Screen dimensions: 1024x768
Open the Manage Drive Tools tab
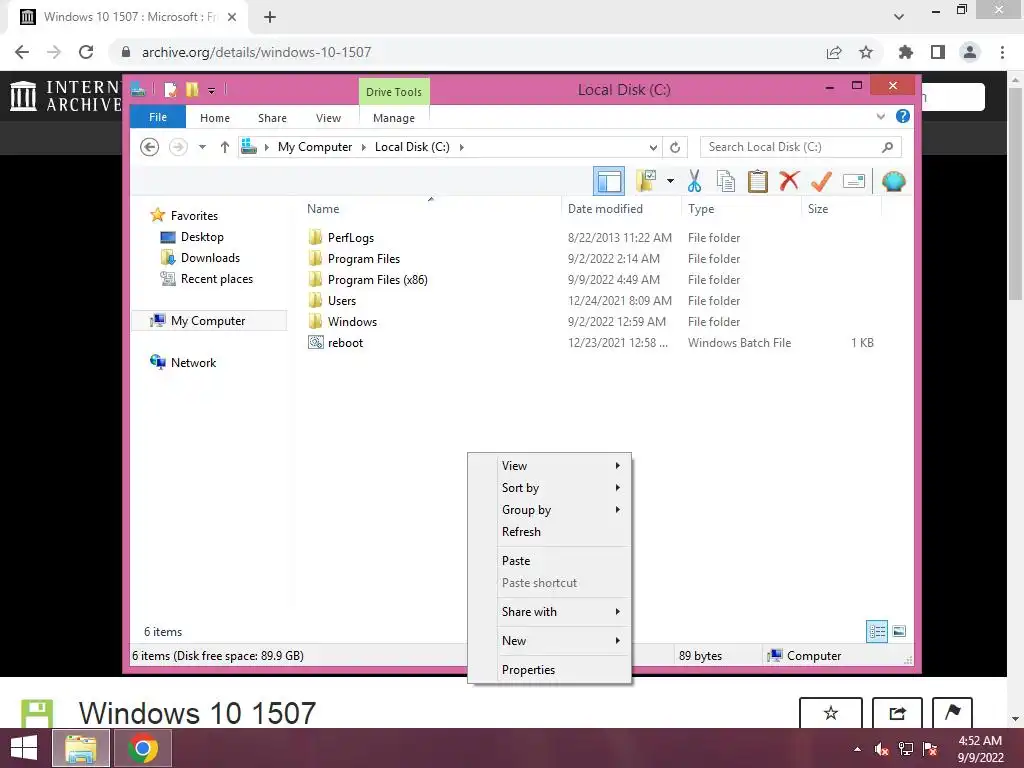click(394, 118)
